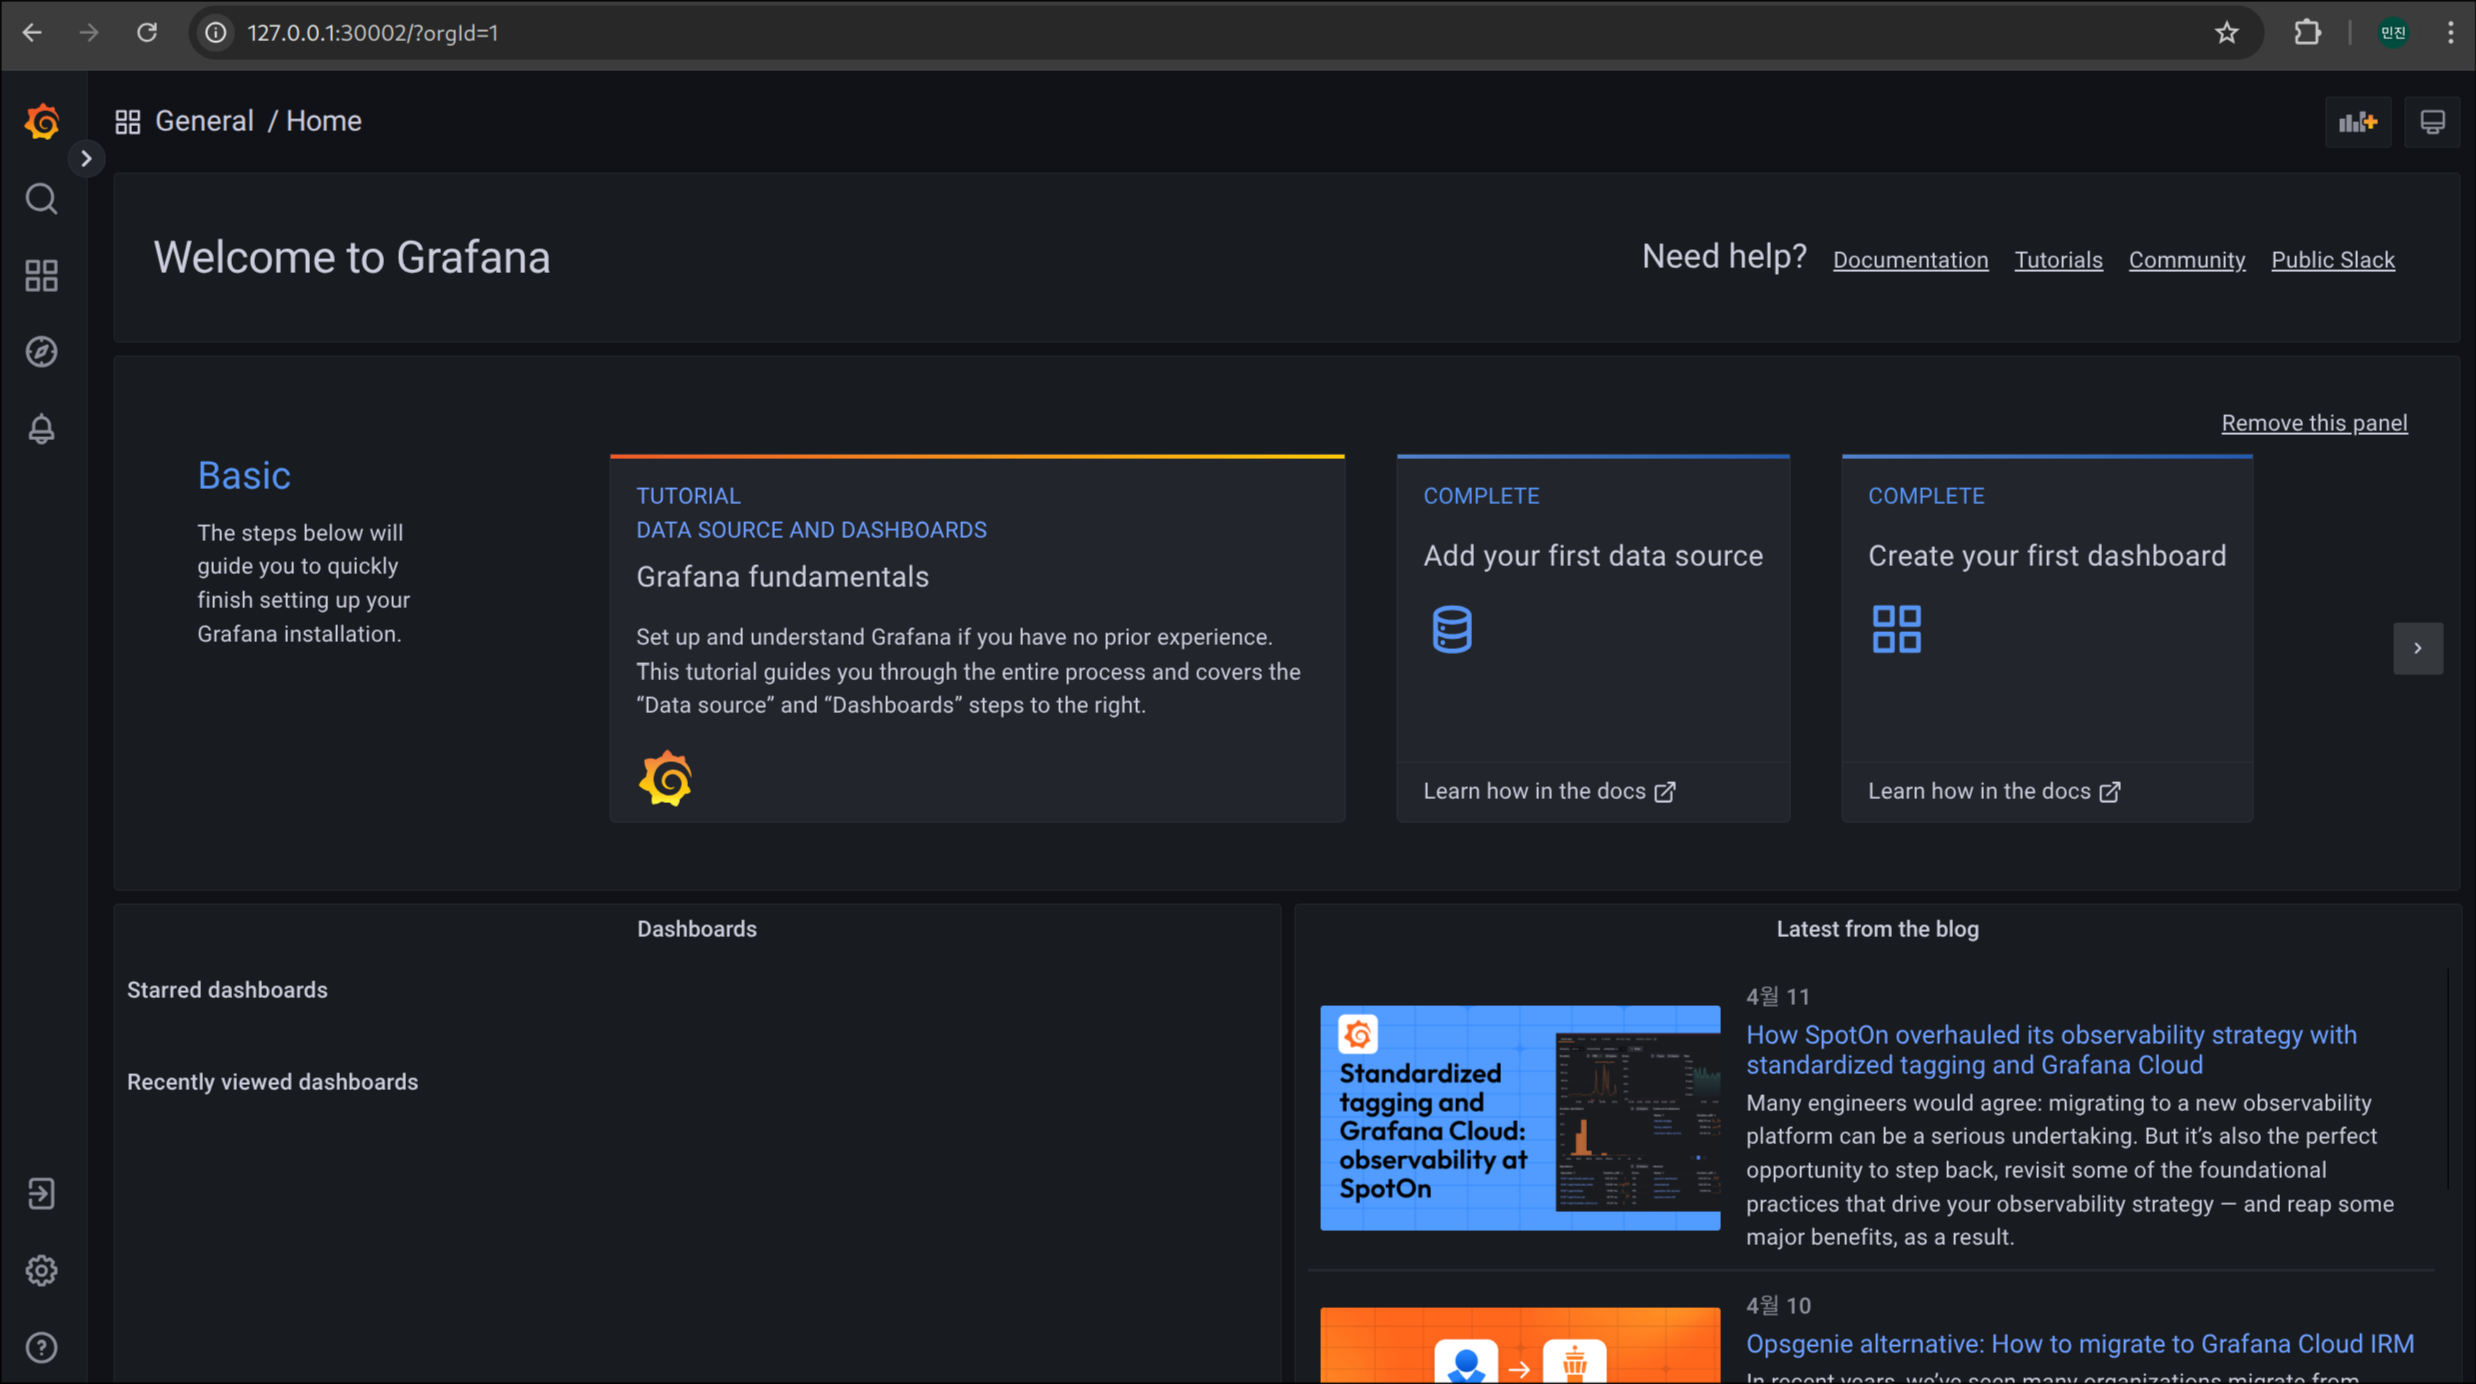Open the Opsgenie blog post thumbnail

point(1520,1345)
